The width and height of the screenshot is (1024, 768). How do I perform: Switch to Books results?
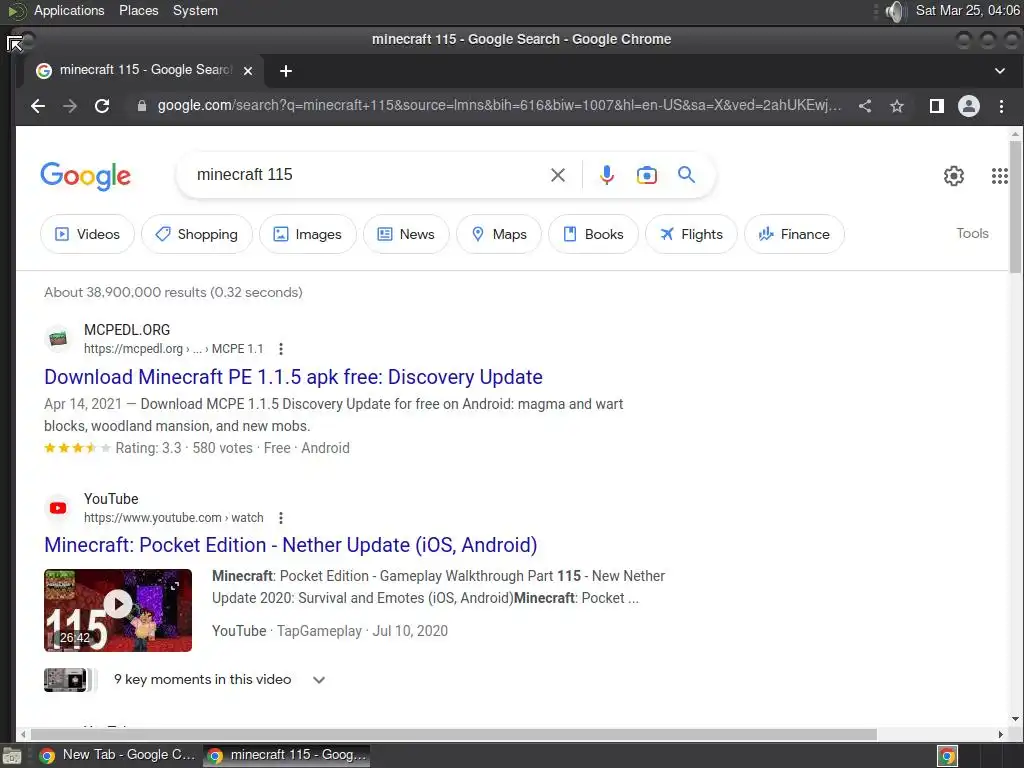tap(593, 234)
